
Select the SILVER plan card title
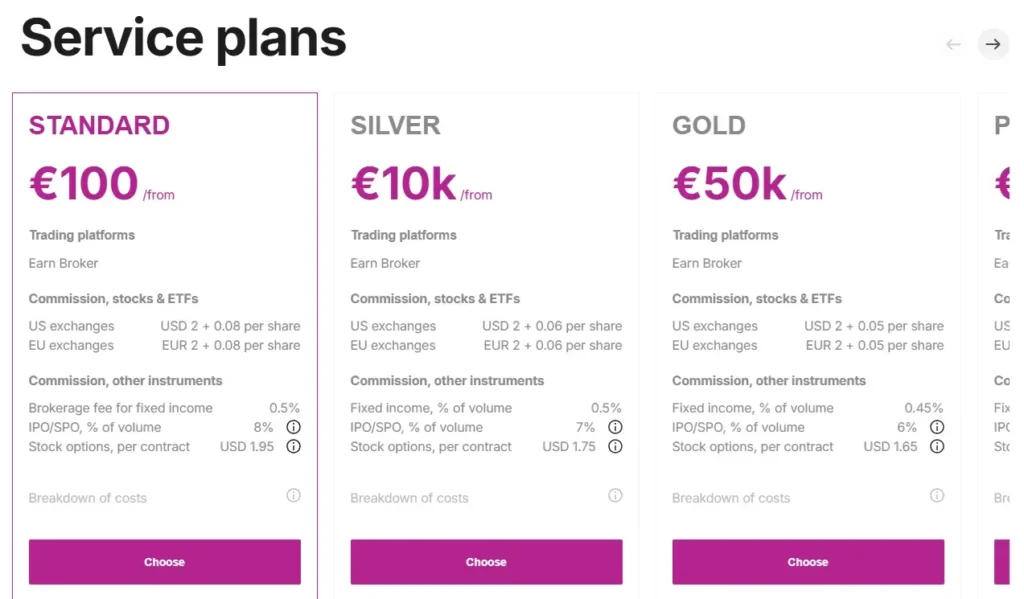coord(395,125)
